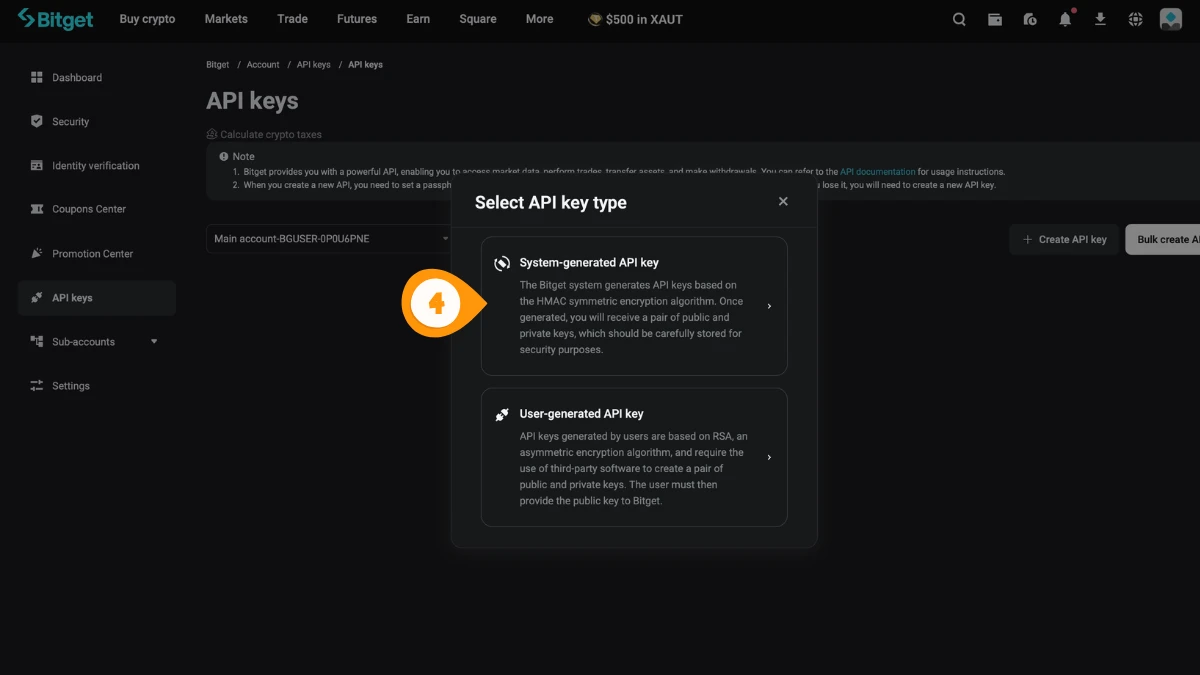Click the Sub-accounts sidebar icon

37,341
